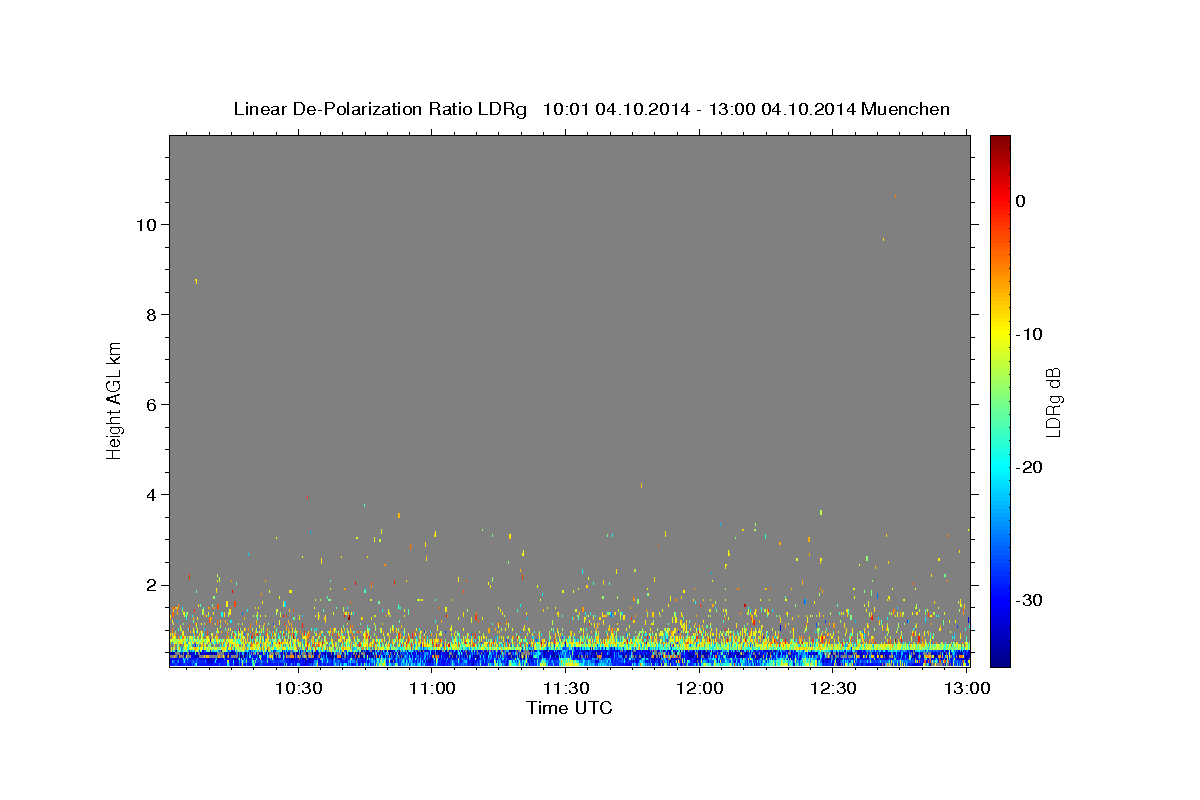Viewport: 1200px width, 800px height.
Task: Click the 13:00 time tick label
Action: (x=967, y=688)
